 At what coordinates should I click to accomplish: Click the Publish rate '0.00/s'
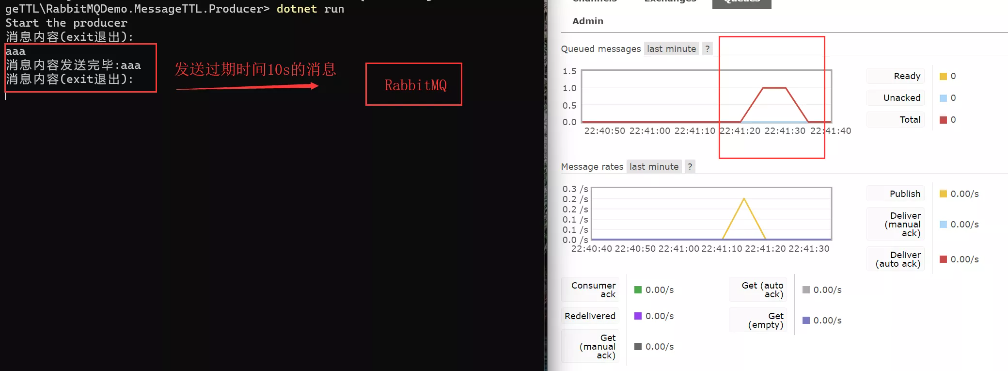click(964, 194)
